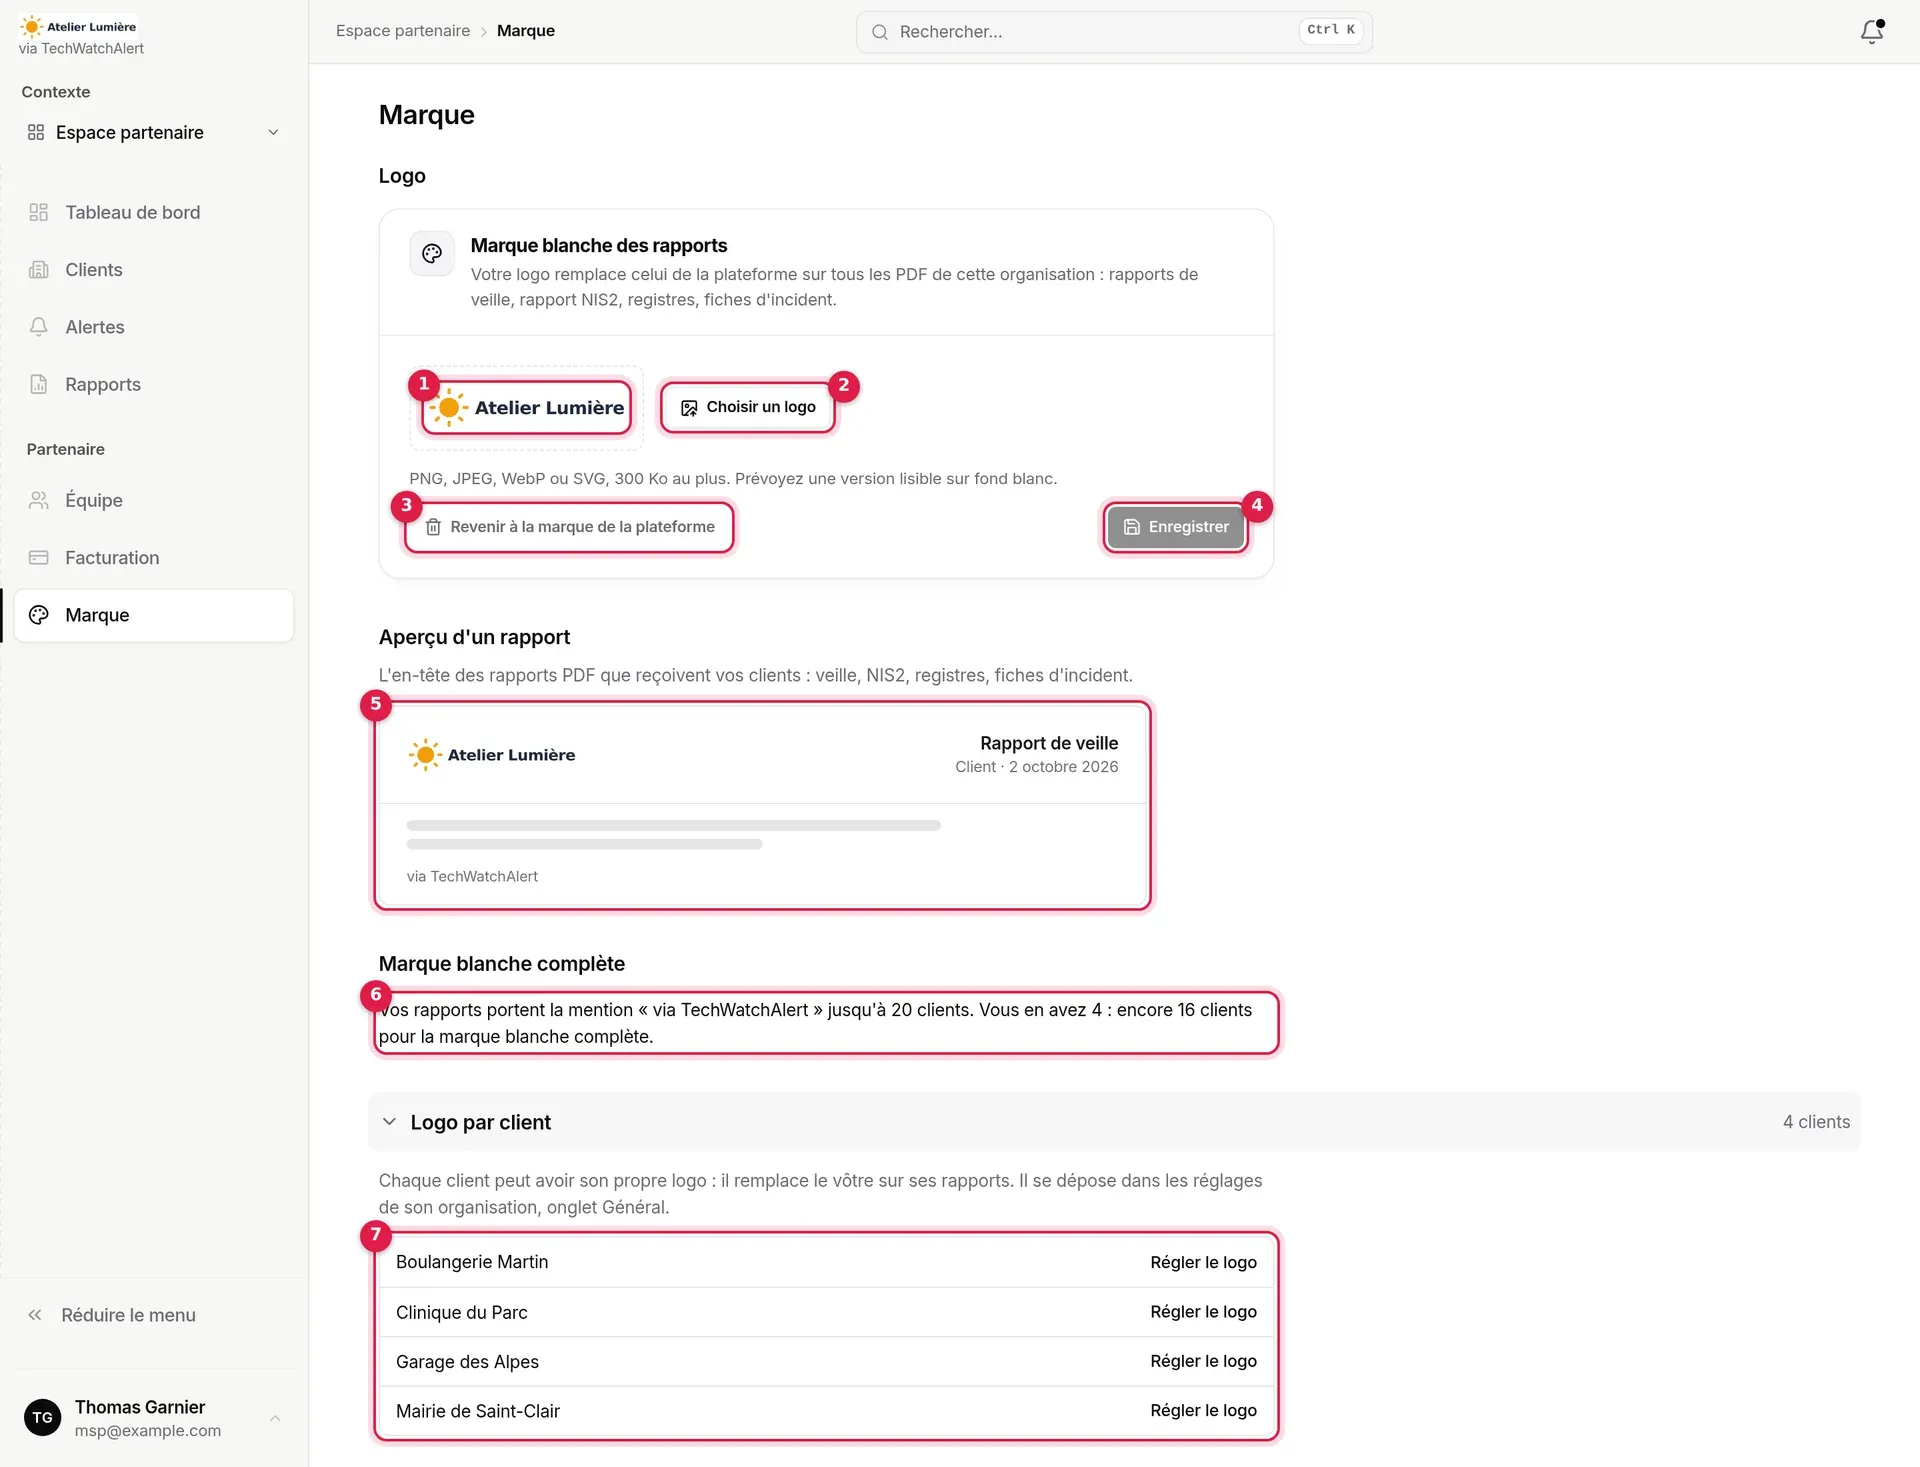The height and width of the screenshot is (1467, 1920).
Task: Collapse the Logo par client section
Action: (1114, 1122)
